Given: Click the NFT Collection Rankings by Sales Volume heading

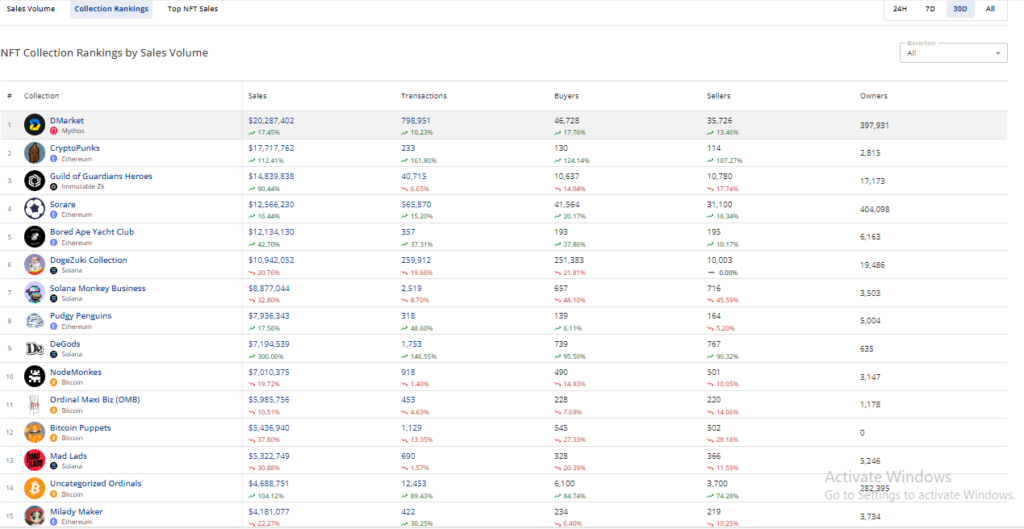Looking at the screenshot, I should pos(104,53).
